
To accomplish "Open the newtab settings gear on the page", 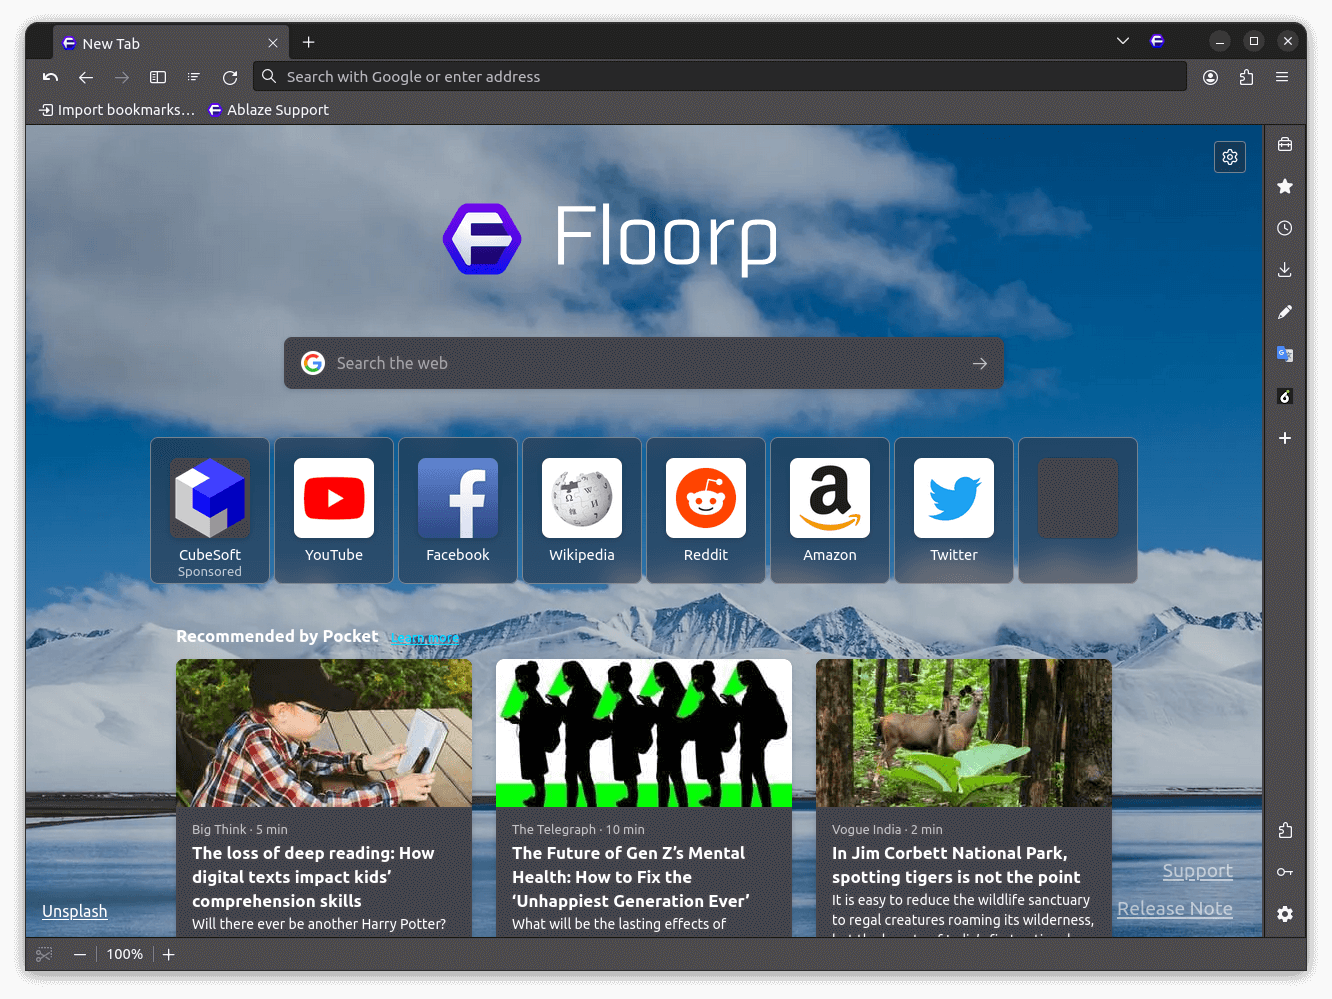I will (1229, 157).
